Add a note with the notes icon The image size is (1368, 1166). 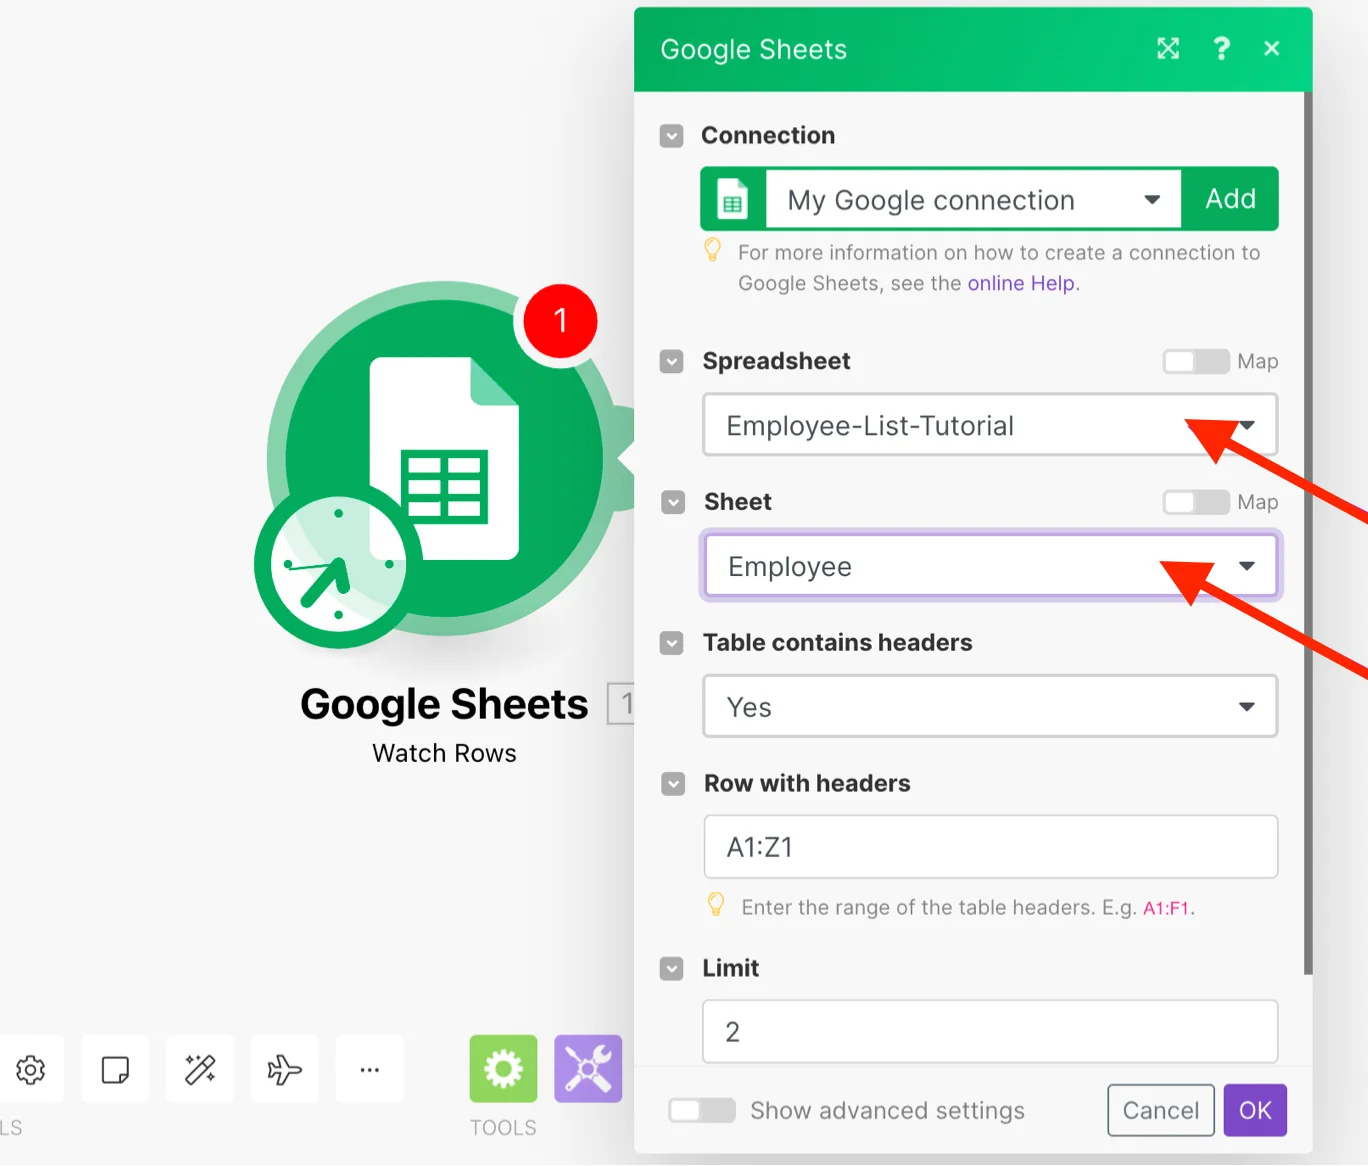(115, 1069)
